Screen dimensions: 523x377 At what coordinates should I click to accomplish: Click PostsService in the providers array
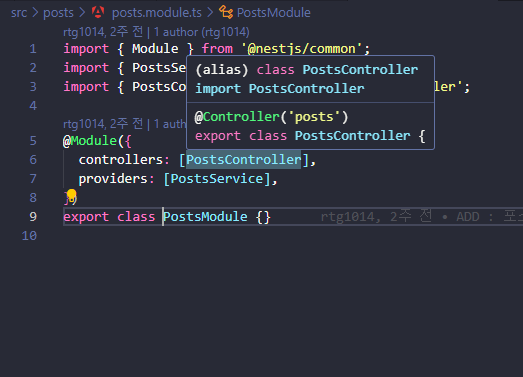217,179
